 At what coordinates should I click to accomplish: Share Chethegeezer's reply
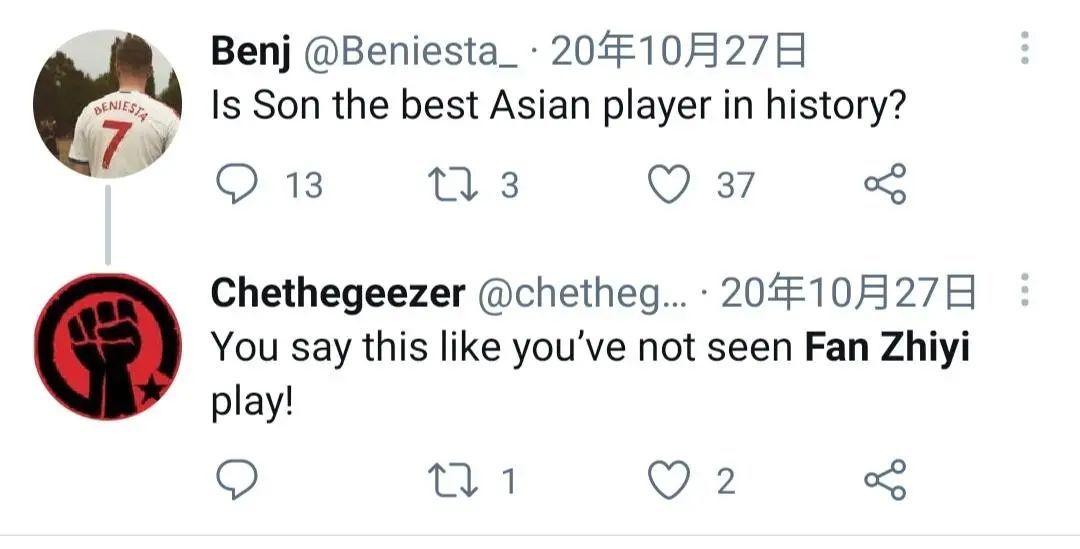click(885, 481)
